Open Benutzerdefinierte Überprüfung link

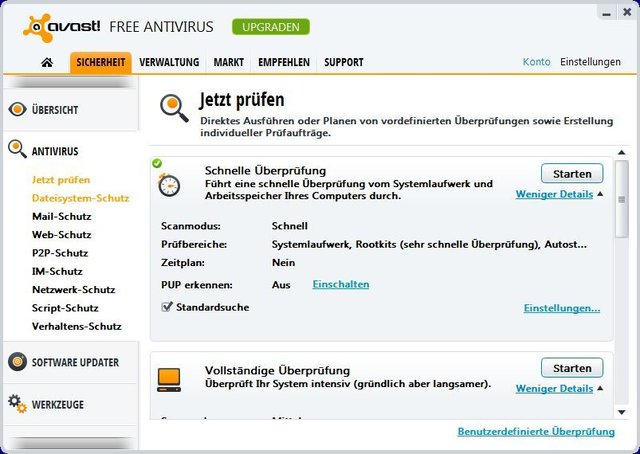(x=536, y=432)
